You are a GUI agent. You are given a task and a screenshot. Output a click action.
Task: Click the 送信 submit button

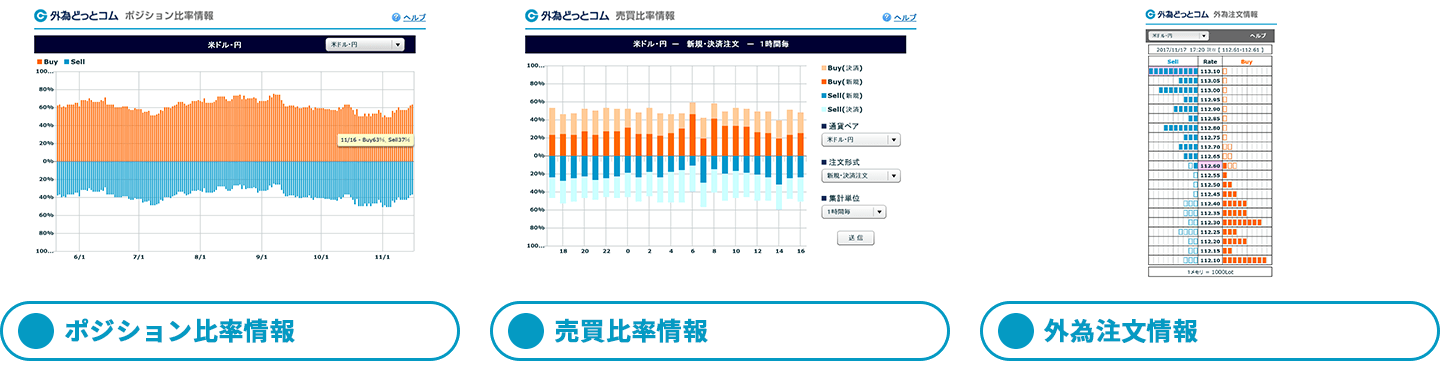pos(856,239)
